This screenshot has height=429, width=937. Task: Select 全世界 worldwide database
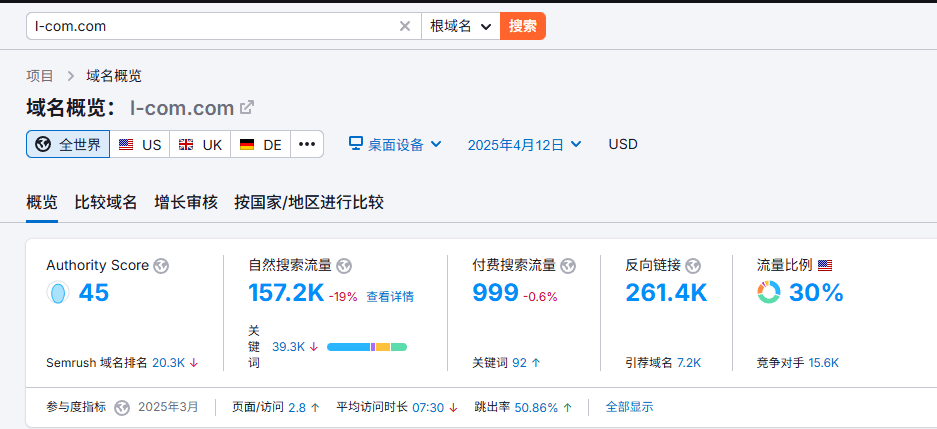(68, 144)
